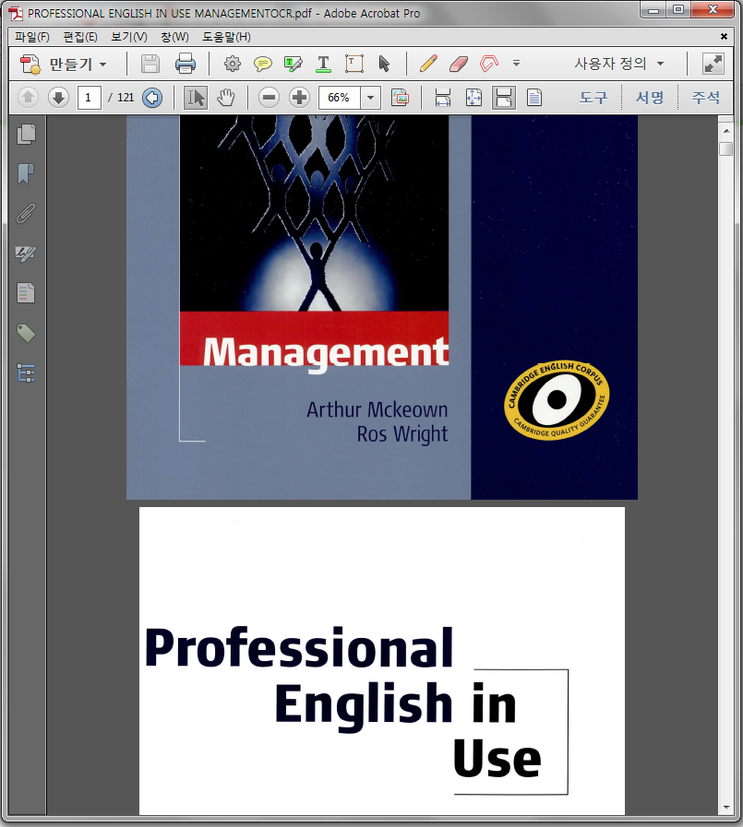Image resolution: width=743 pixels, height=827 pixels.
Task: Add a sticky note comment
Action: (263, 64)
